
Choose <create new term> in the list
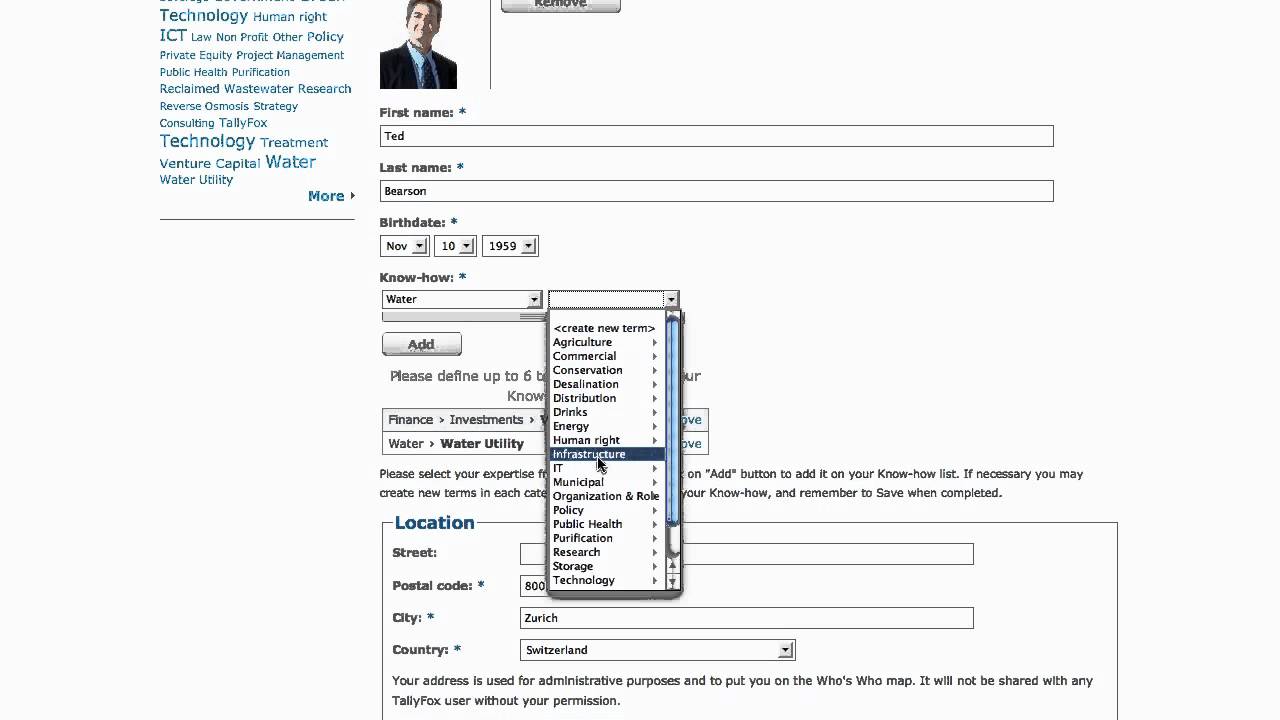604,328
